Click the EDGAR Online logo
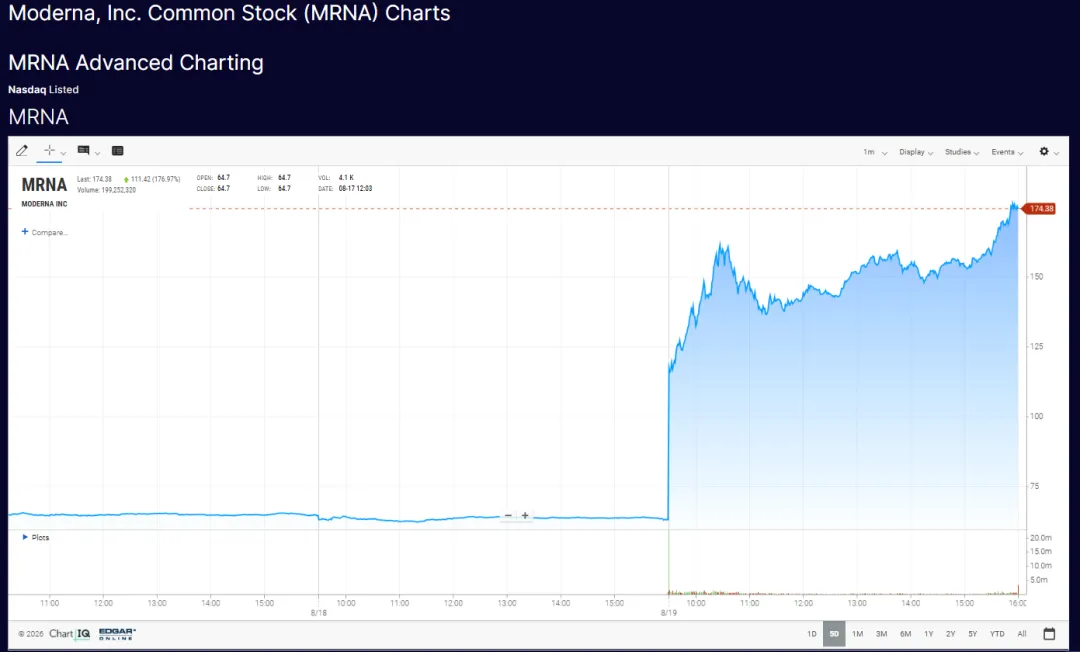The image size is (1080, 652). pos(117,634)
